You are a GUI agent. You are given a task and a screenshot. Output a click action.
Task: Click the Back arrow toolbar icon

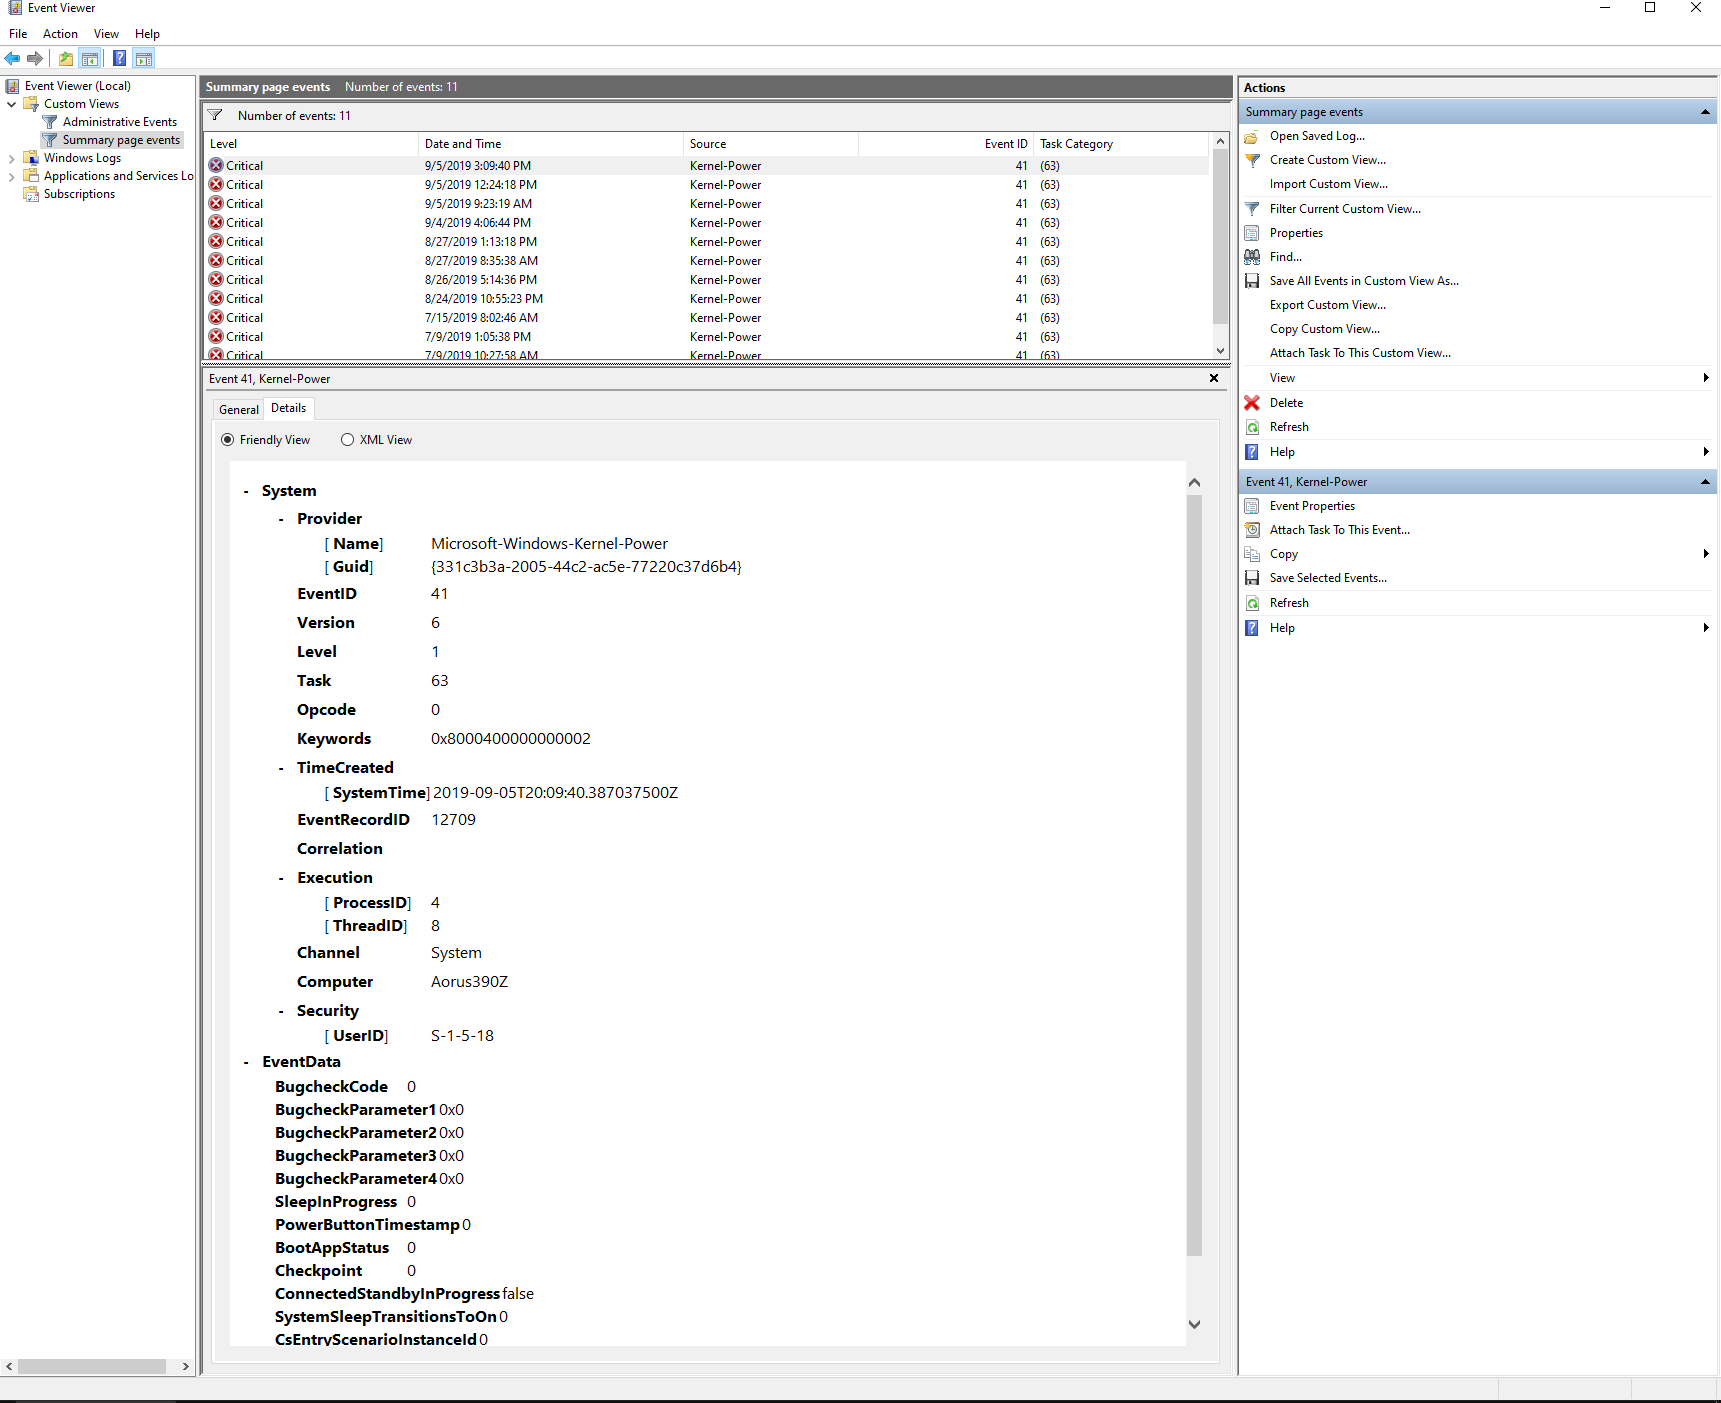point(12,58)
